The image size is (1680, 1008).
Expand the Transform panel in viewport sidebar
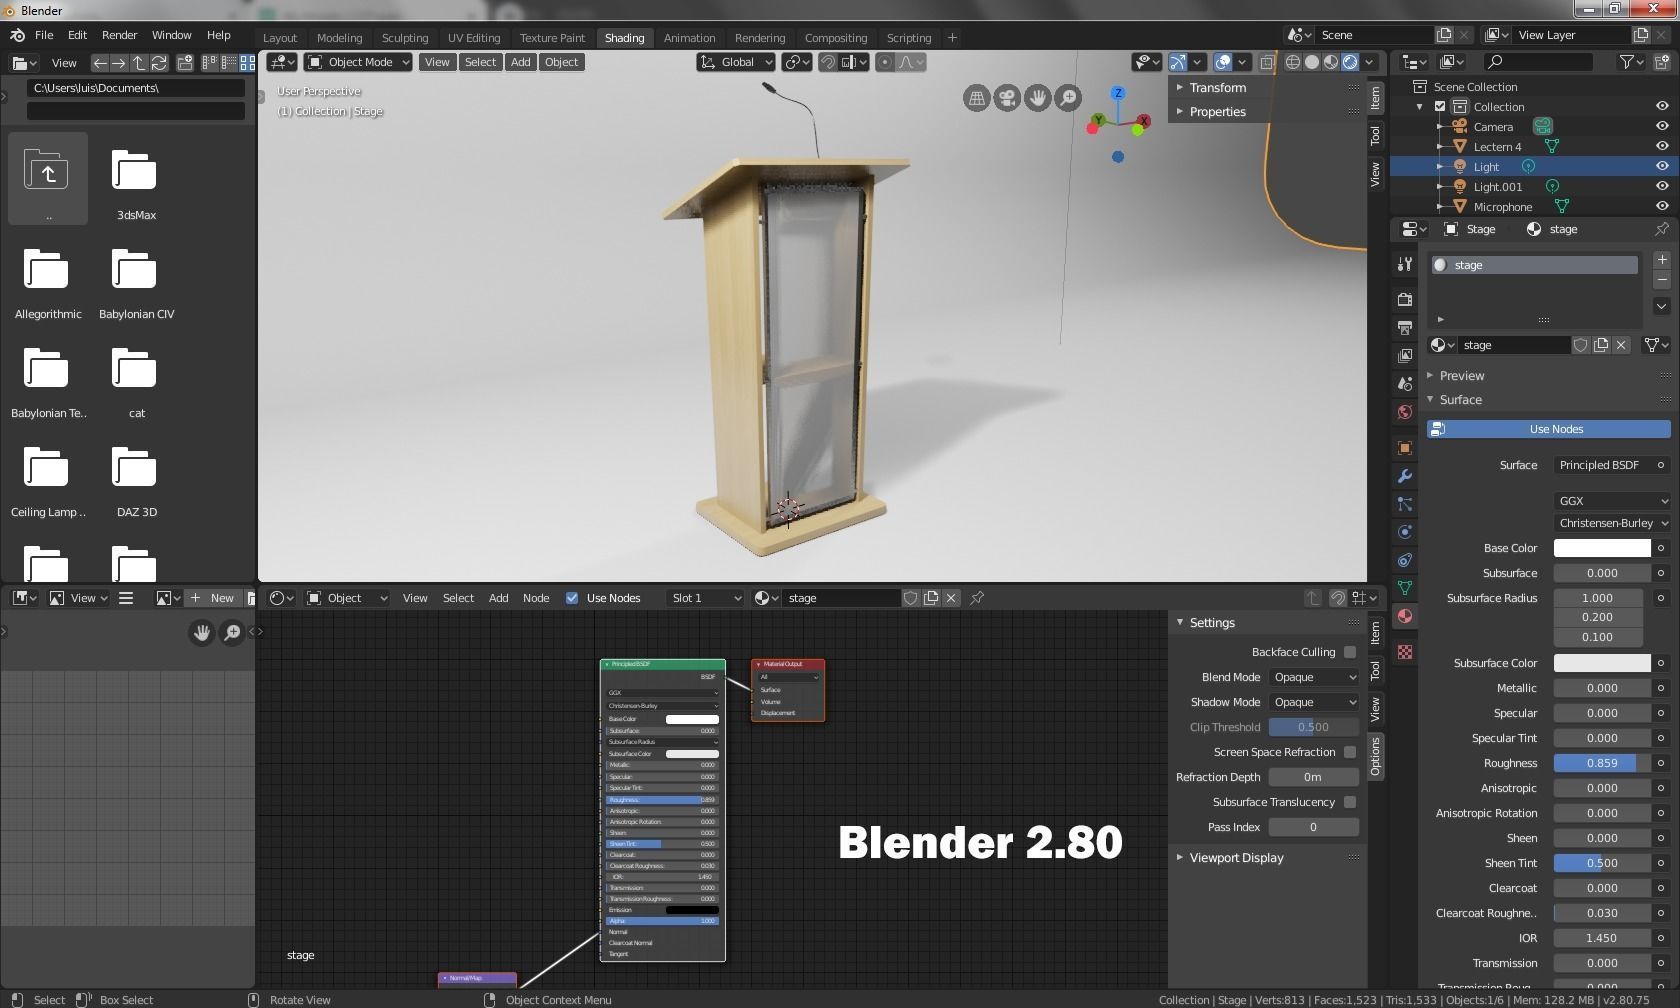pos(1217,87)
